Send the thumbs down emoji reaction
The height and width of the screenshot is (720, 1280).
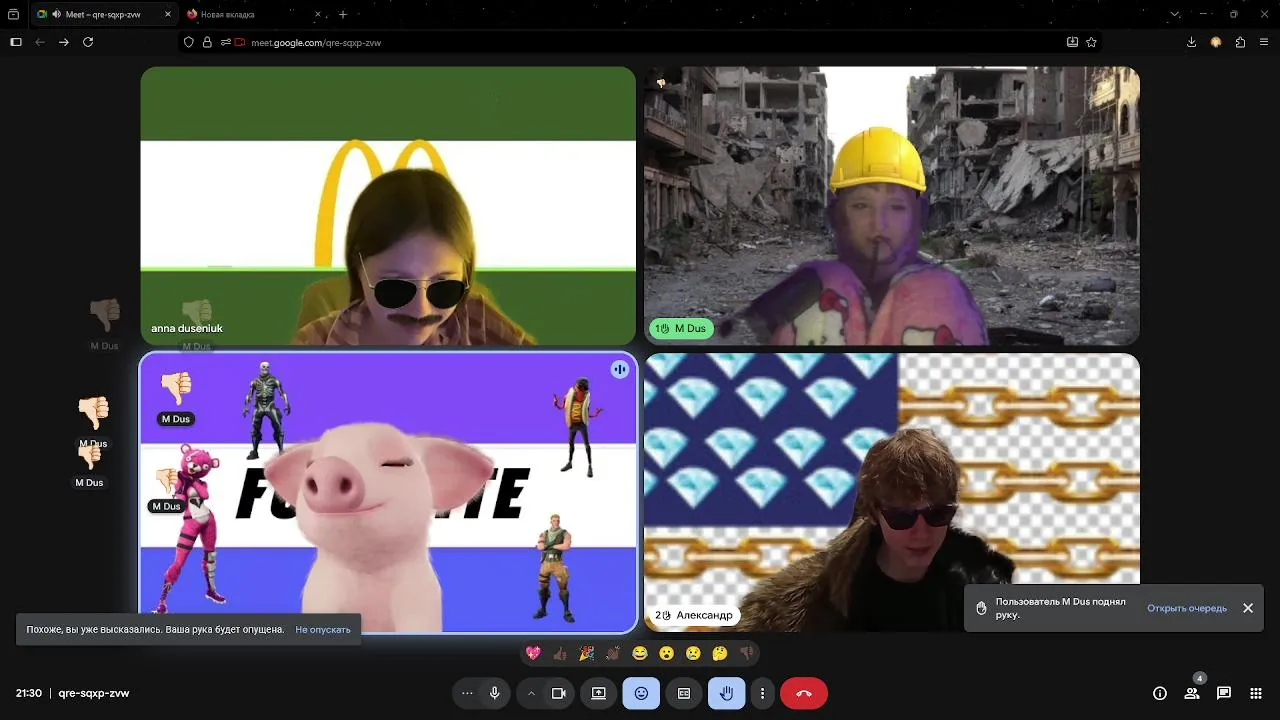coord(746,653)
